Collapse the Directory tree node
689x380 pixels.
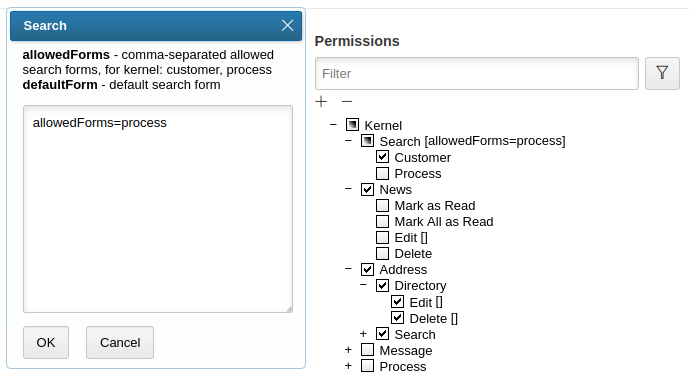pos(363,285)
